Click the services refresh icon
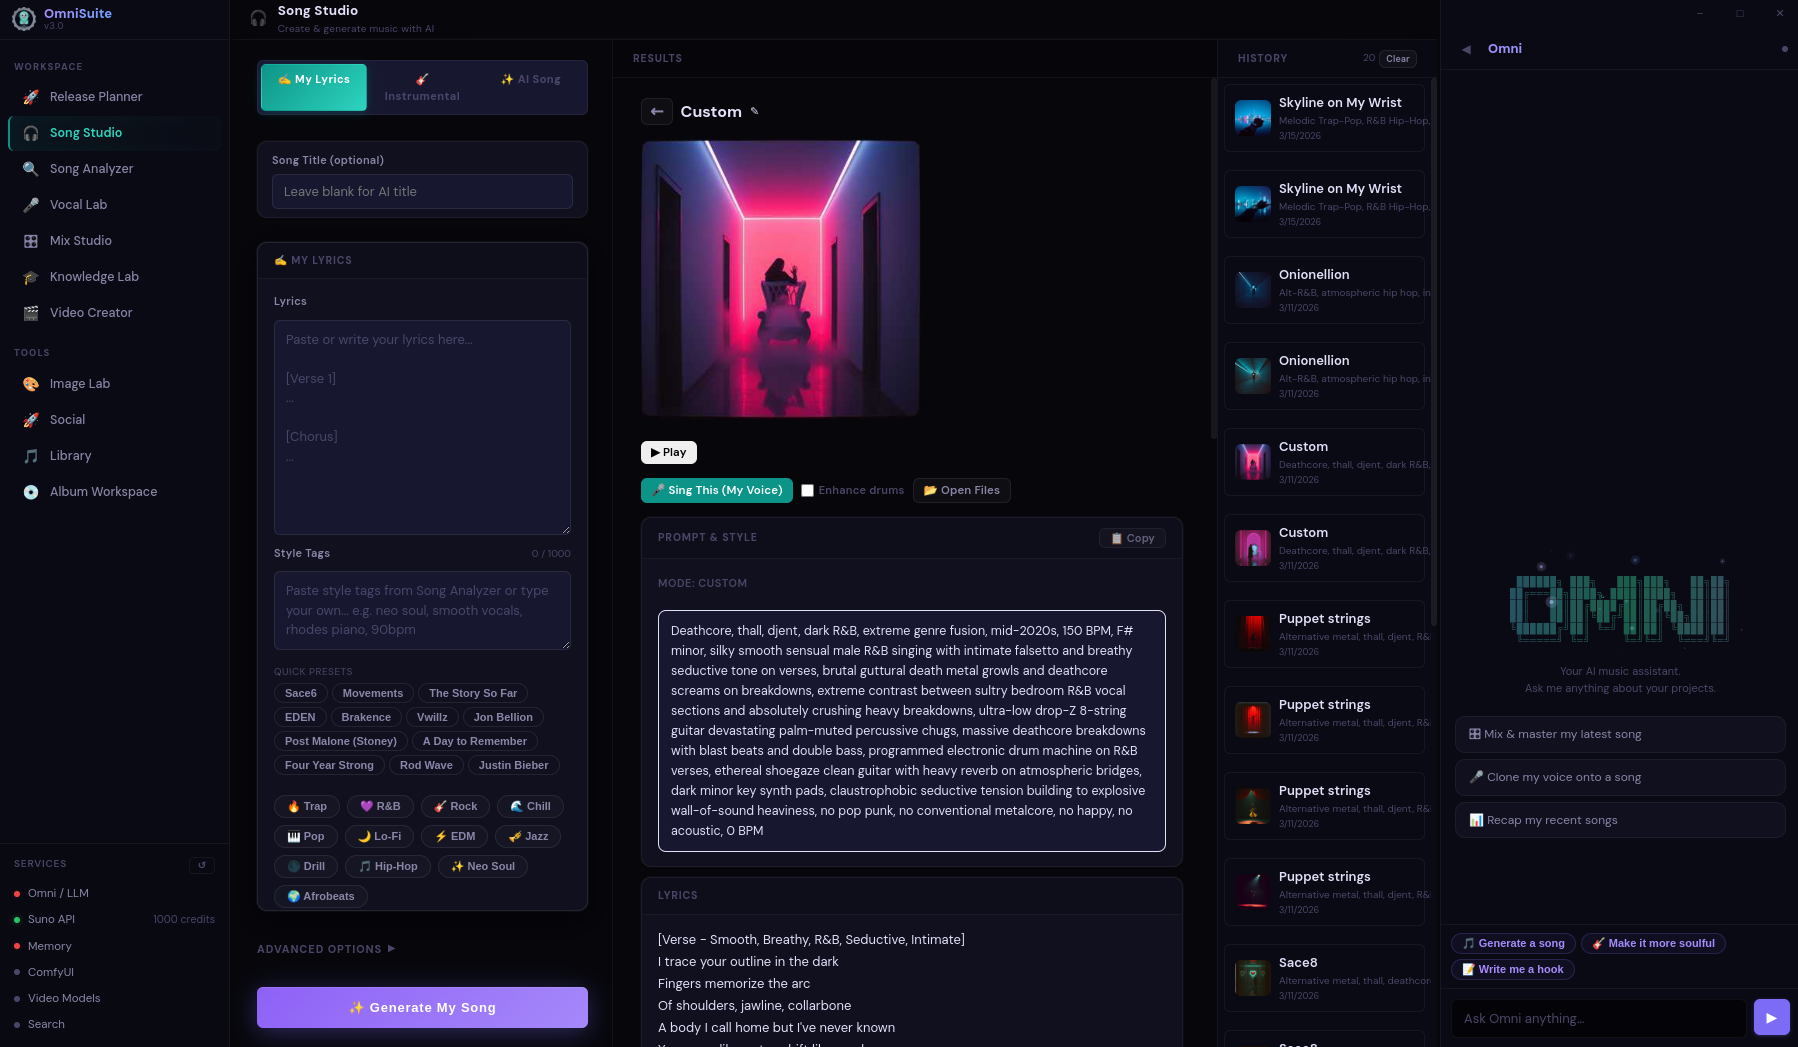 [x=202, y=865]
